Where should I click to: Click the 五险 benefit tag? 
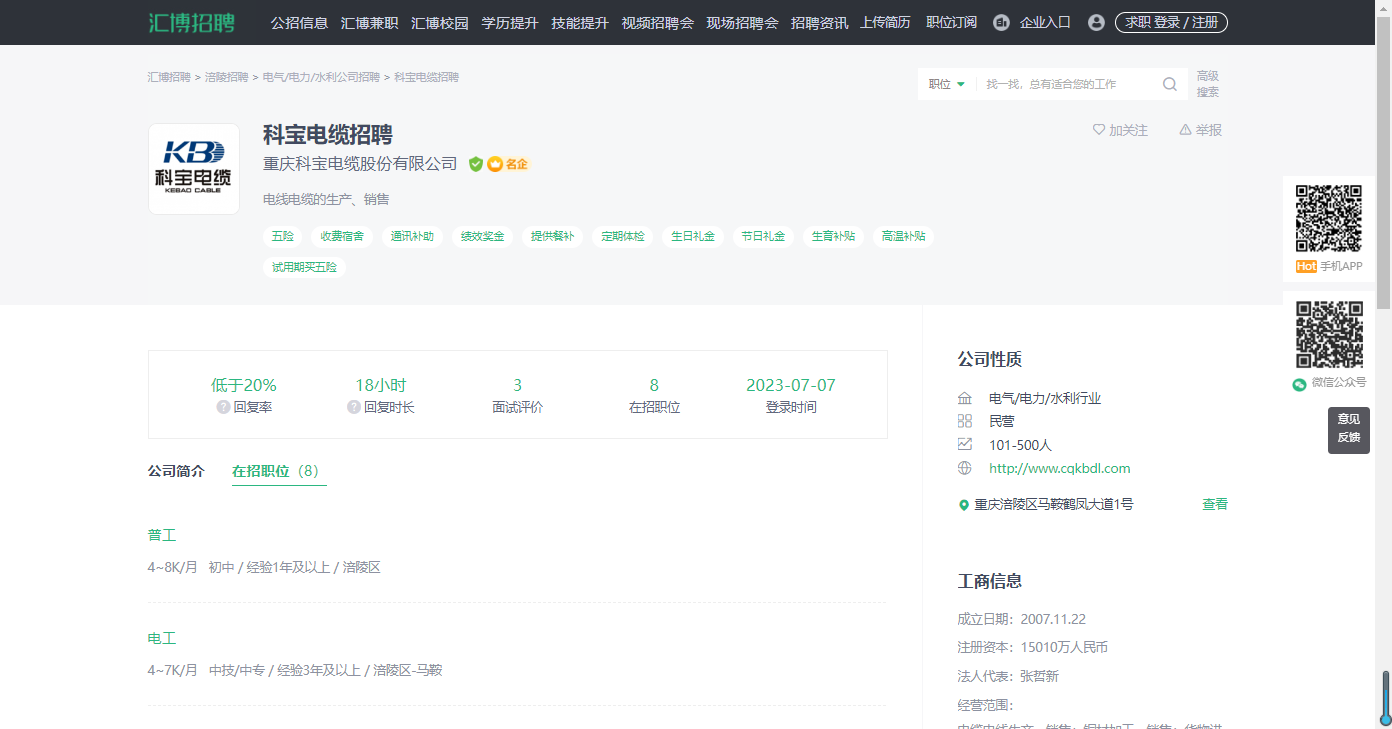pyautogui.click(x=283, y=237)
